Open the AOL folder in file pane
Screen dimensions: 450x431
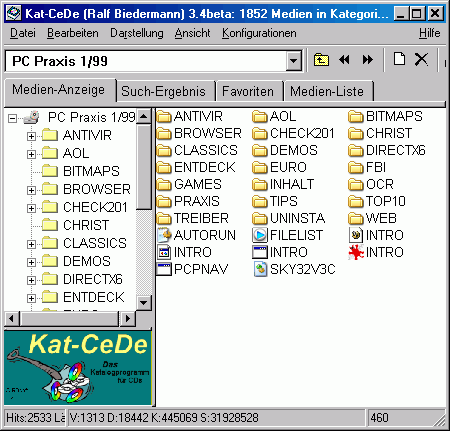[274, 117]
